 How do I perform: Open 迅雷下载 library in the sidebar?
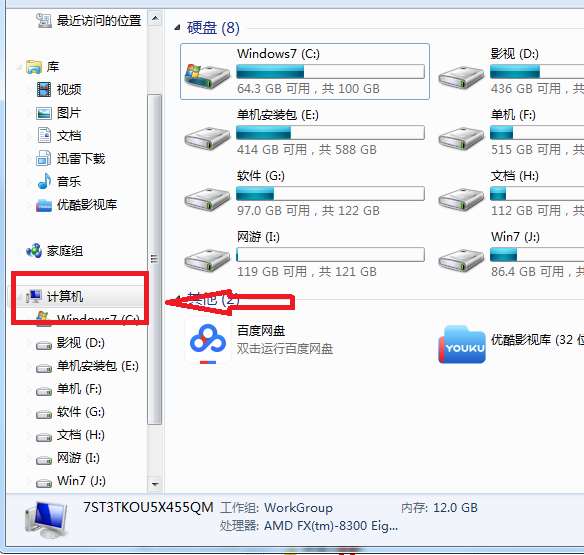pos(81,159)
